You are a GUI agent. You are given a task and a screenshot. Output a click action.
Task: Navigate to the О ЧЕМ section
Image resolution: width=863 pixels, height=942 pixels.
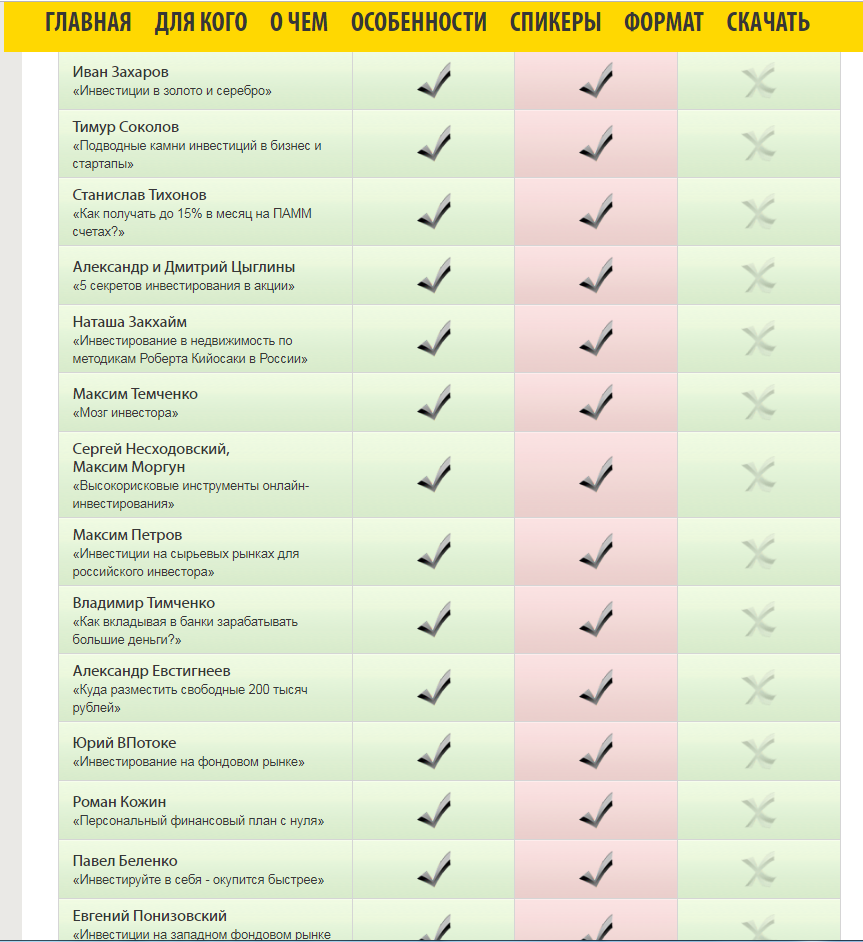(x=299, y=22)
